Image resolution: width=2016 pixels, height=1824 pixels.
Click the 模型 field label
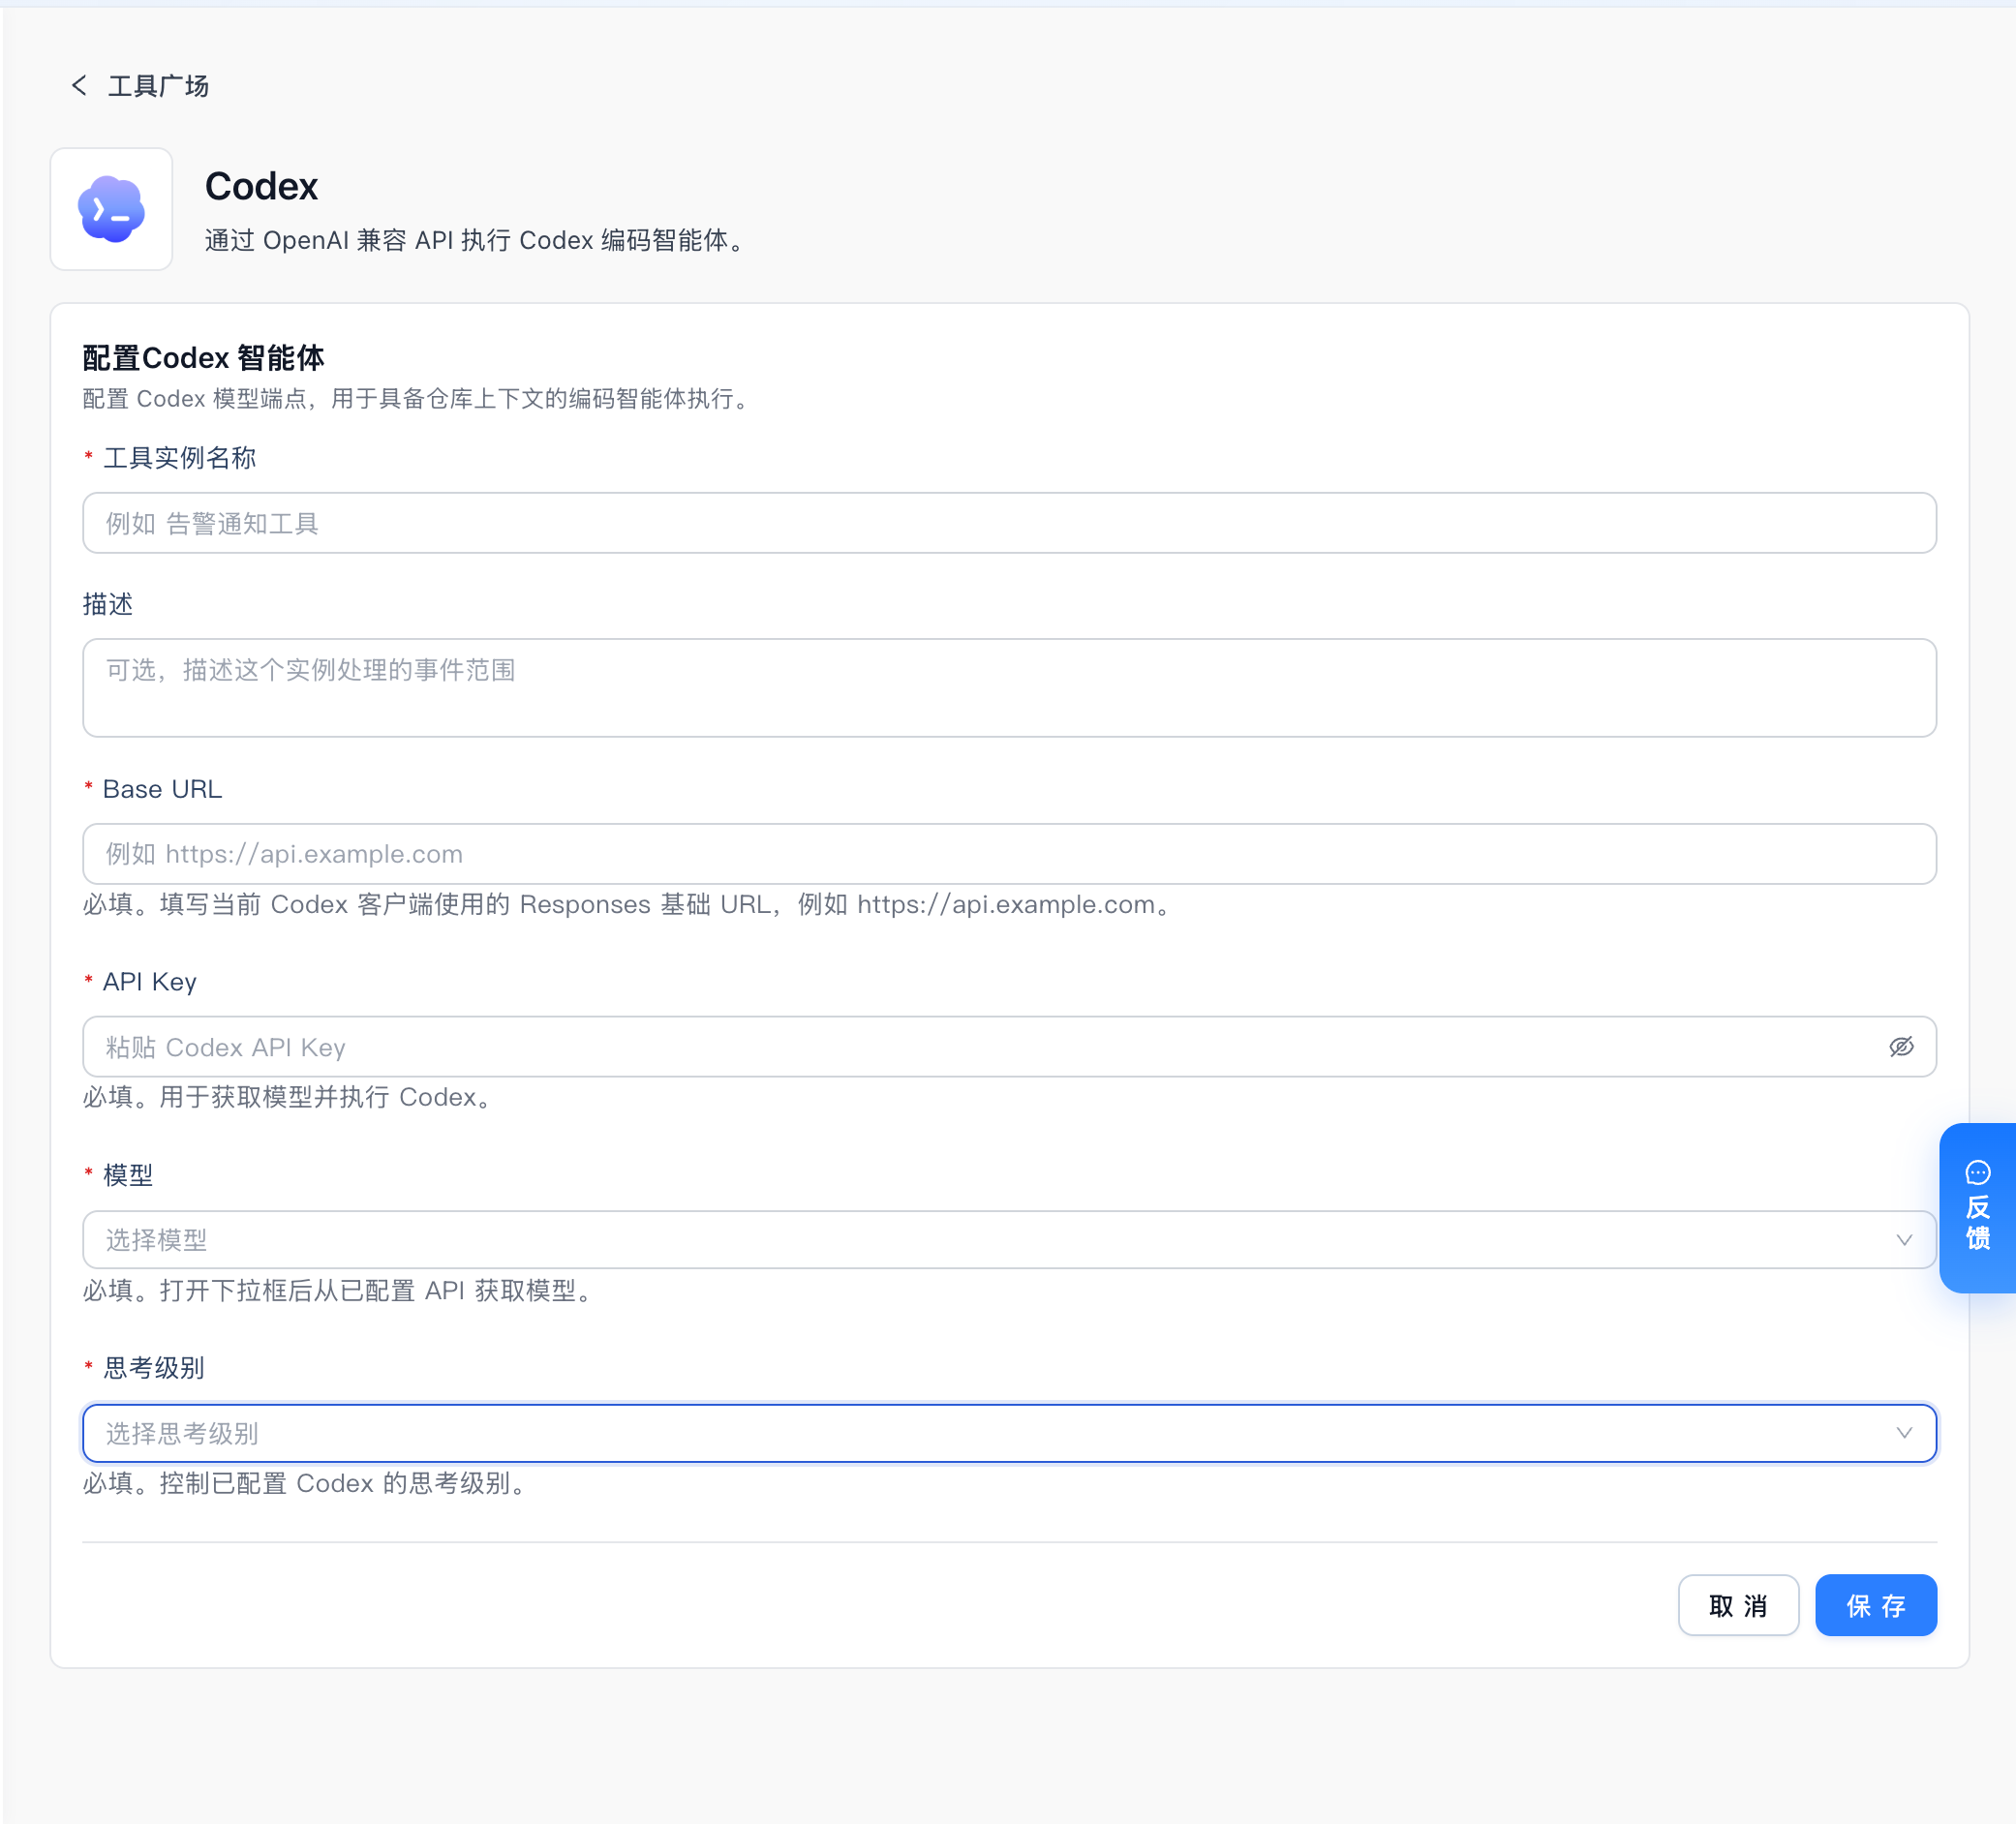(128, 1175)
